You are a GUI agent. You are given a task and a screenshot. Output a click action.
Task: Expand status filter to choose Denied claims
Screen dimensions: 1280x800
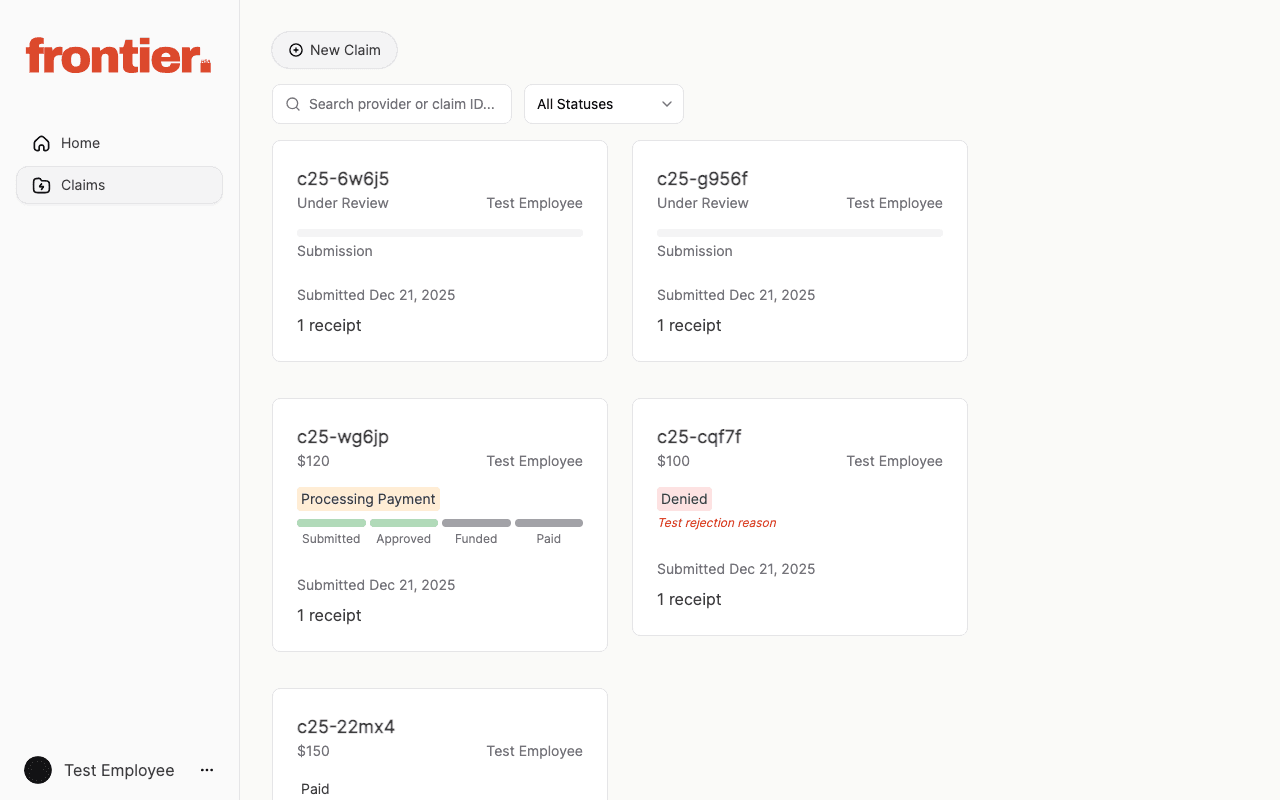coord(604,104)
